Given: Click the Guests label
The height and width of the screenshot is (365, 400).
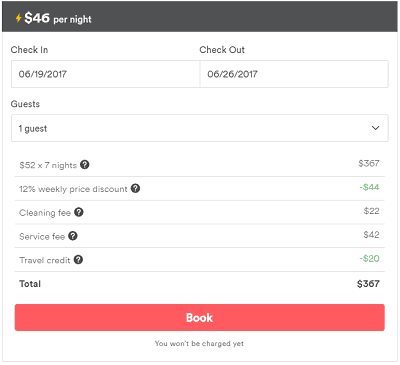Looking at the screenshot, I should click(25, 104).
